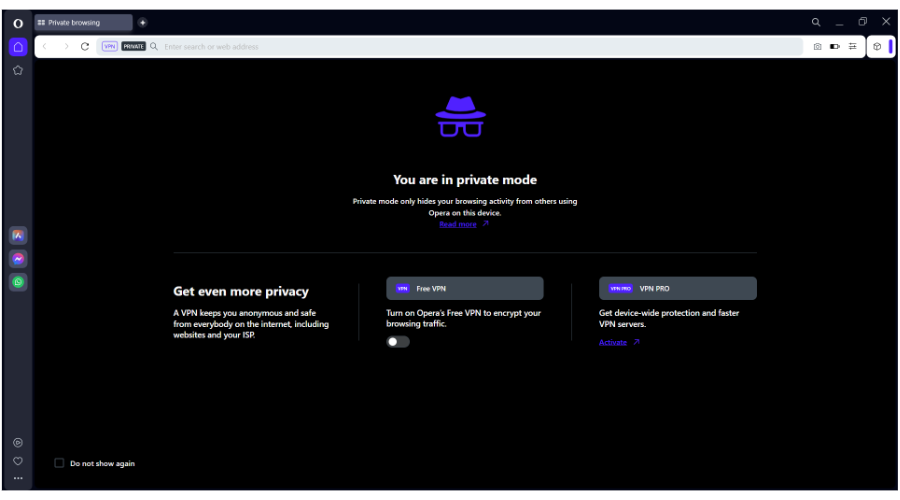Click the Free VPN button
The height and width of the screenshot is (500, 900).
pyautogui.click(x=464, y=288)
